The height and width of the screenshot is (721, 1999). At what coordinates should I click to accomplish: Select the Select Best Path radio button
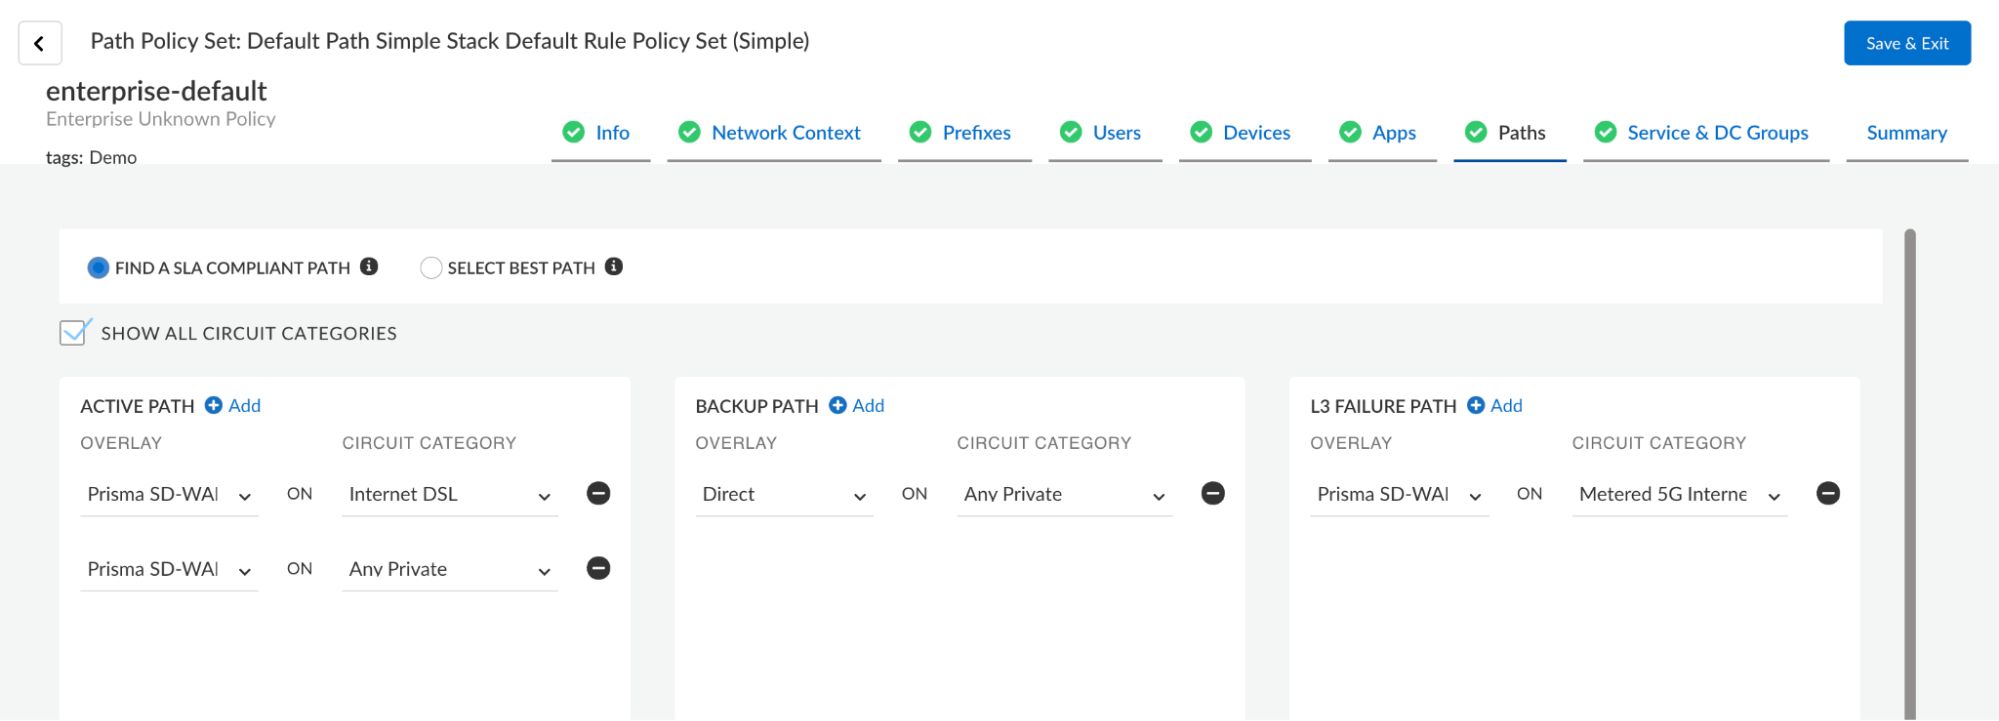[431, 268]
